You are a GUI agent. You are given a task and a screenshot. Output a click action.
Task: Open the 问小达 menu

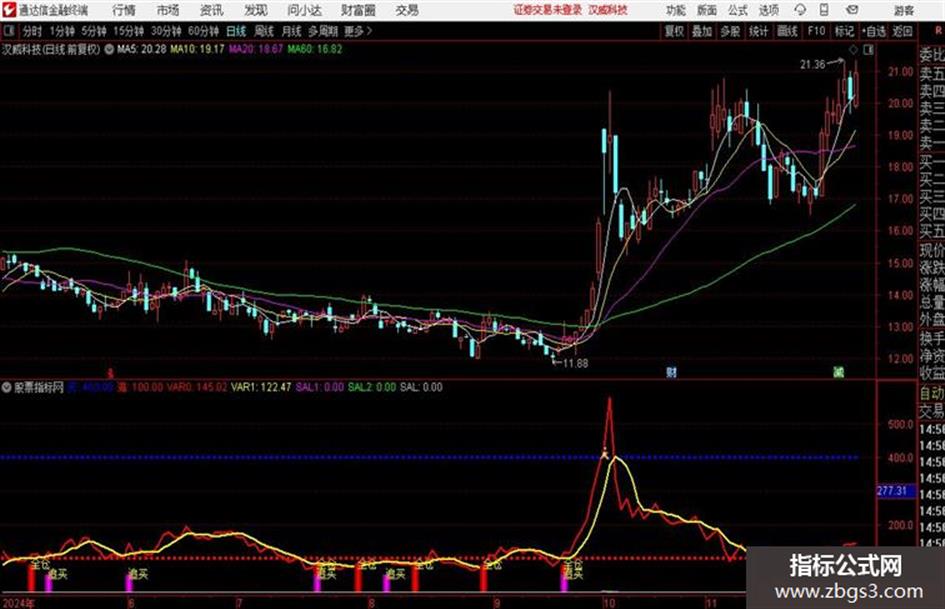[x=304, y=10]
